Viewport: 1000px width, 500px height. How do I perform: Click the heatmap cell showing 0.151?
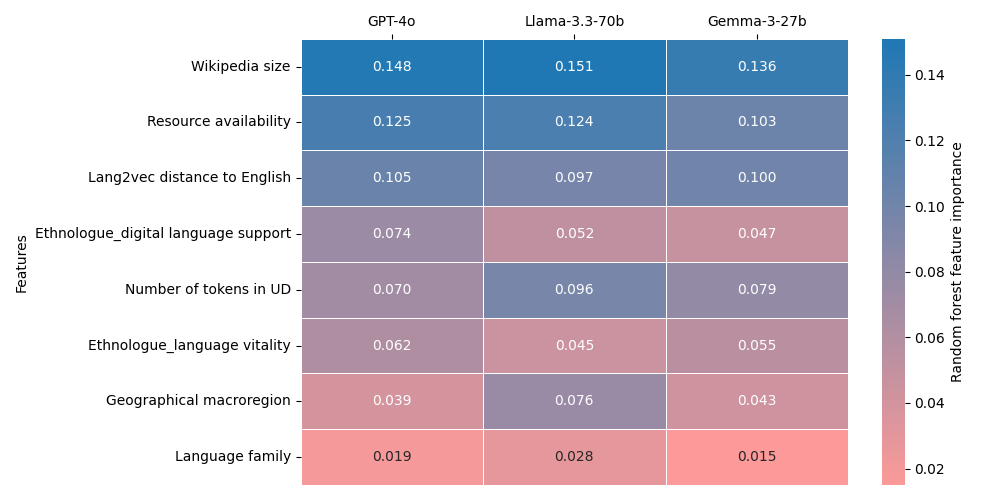(x=574, y=67)
